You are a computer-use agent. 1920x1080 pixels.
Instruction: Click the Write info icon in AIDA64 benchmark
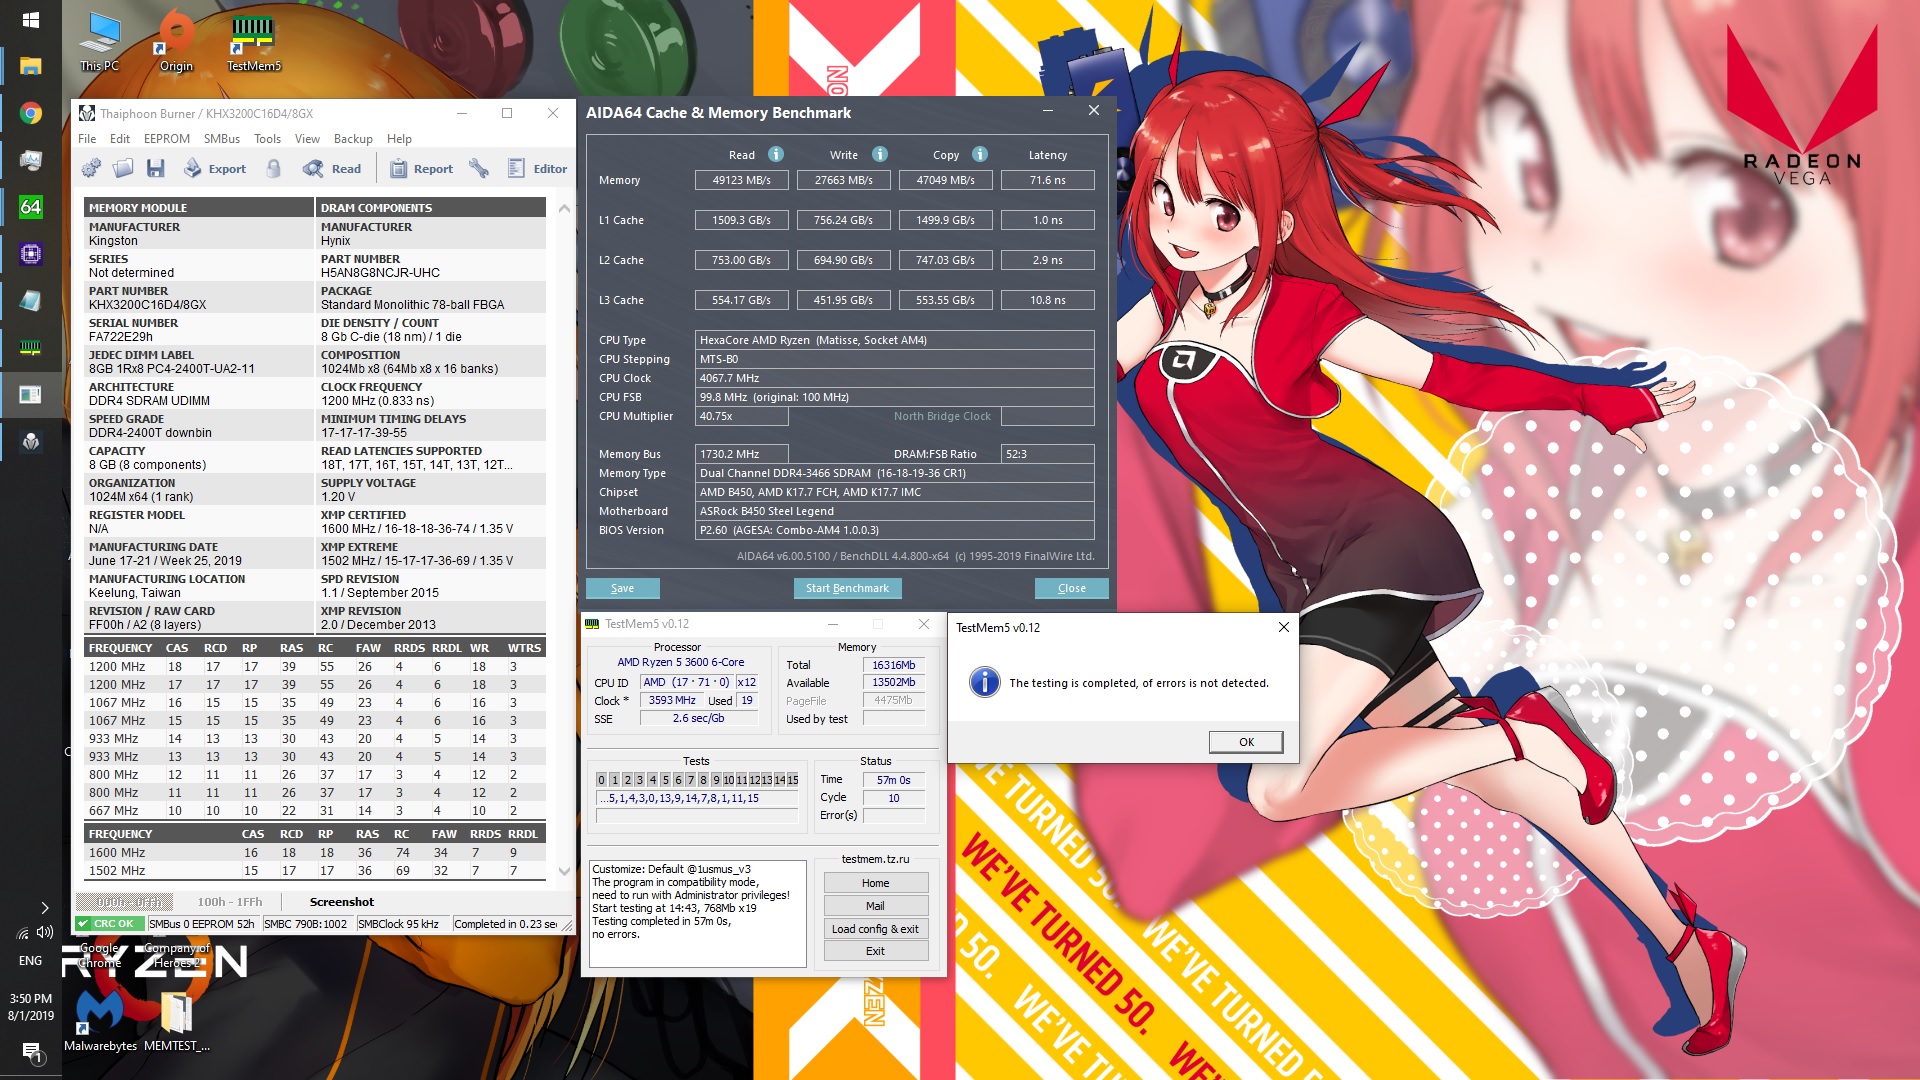pyautogui.click(x=880, y=154)
